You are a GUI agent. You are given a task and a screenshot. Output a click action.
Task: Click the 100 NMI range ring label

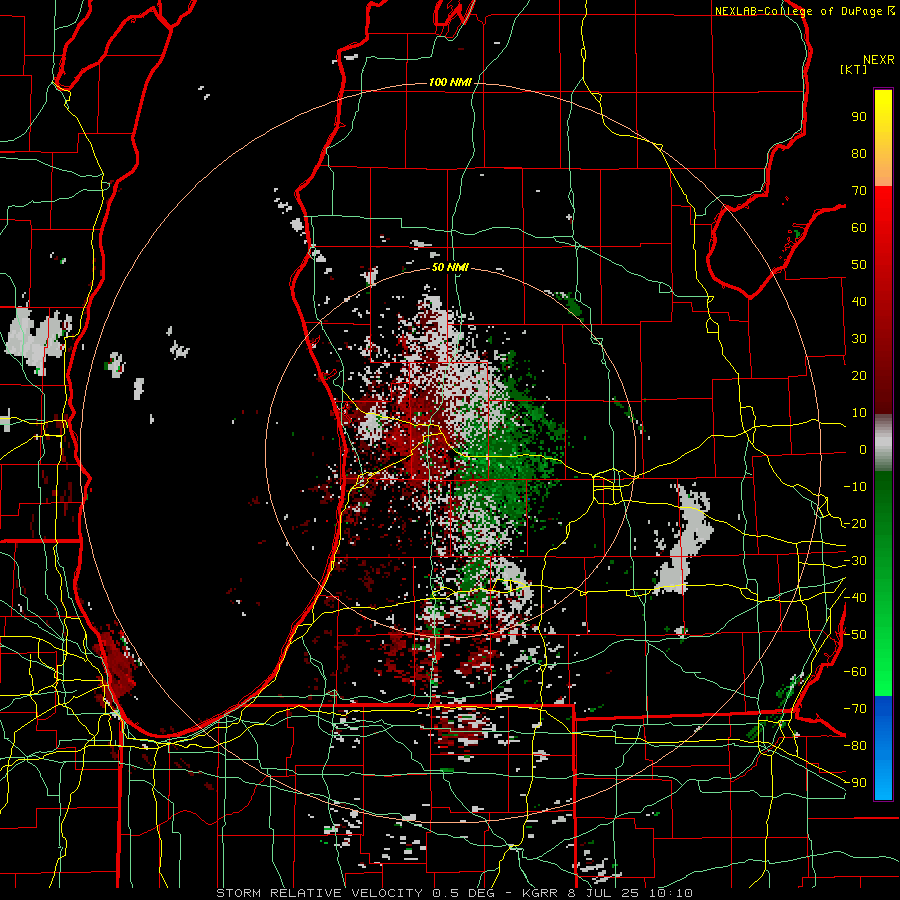click(450, 82)
